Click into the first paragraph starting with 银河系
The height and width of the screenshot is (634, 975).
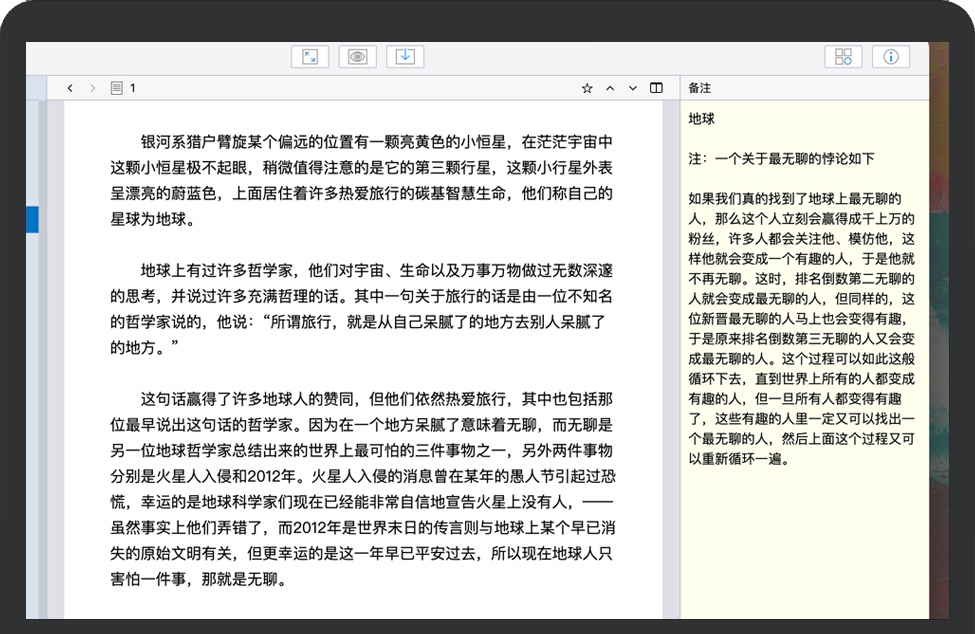pyautogui.click(x=360, y=180)
